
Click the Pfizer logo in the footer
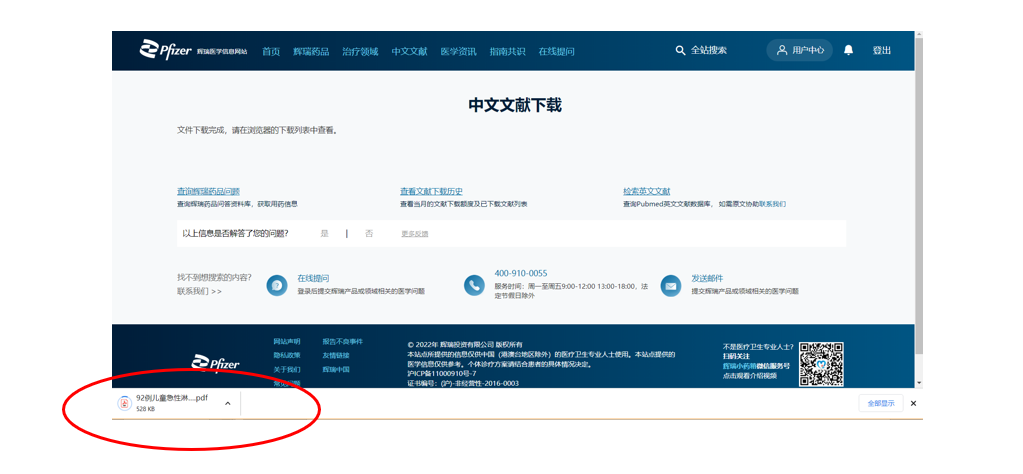pyautogui.click(x=215, y=363)
